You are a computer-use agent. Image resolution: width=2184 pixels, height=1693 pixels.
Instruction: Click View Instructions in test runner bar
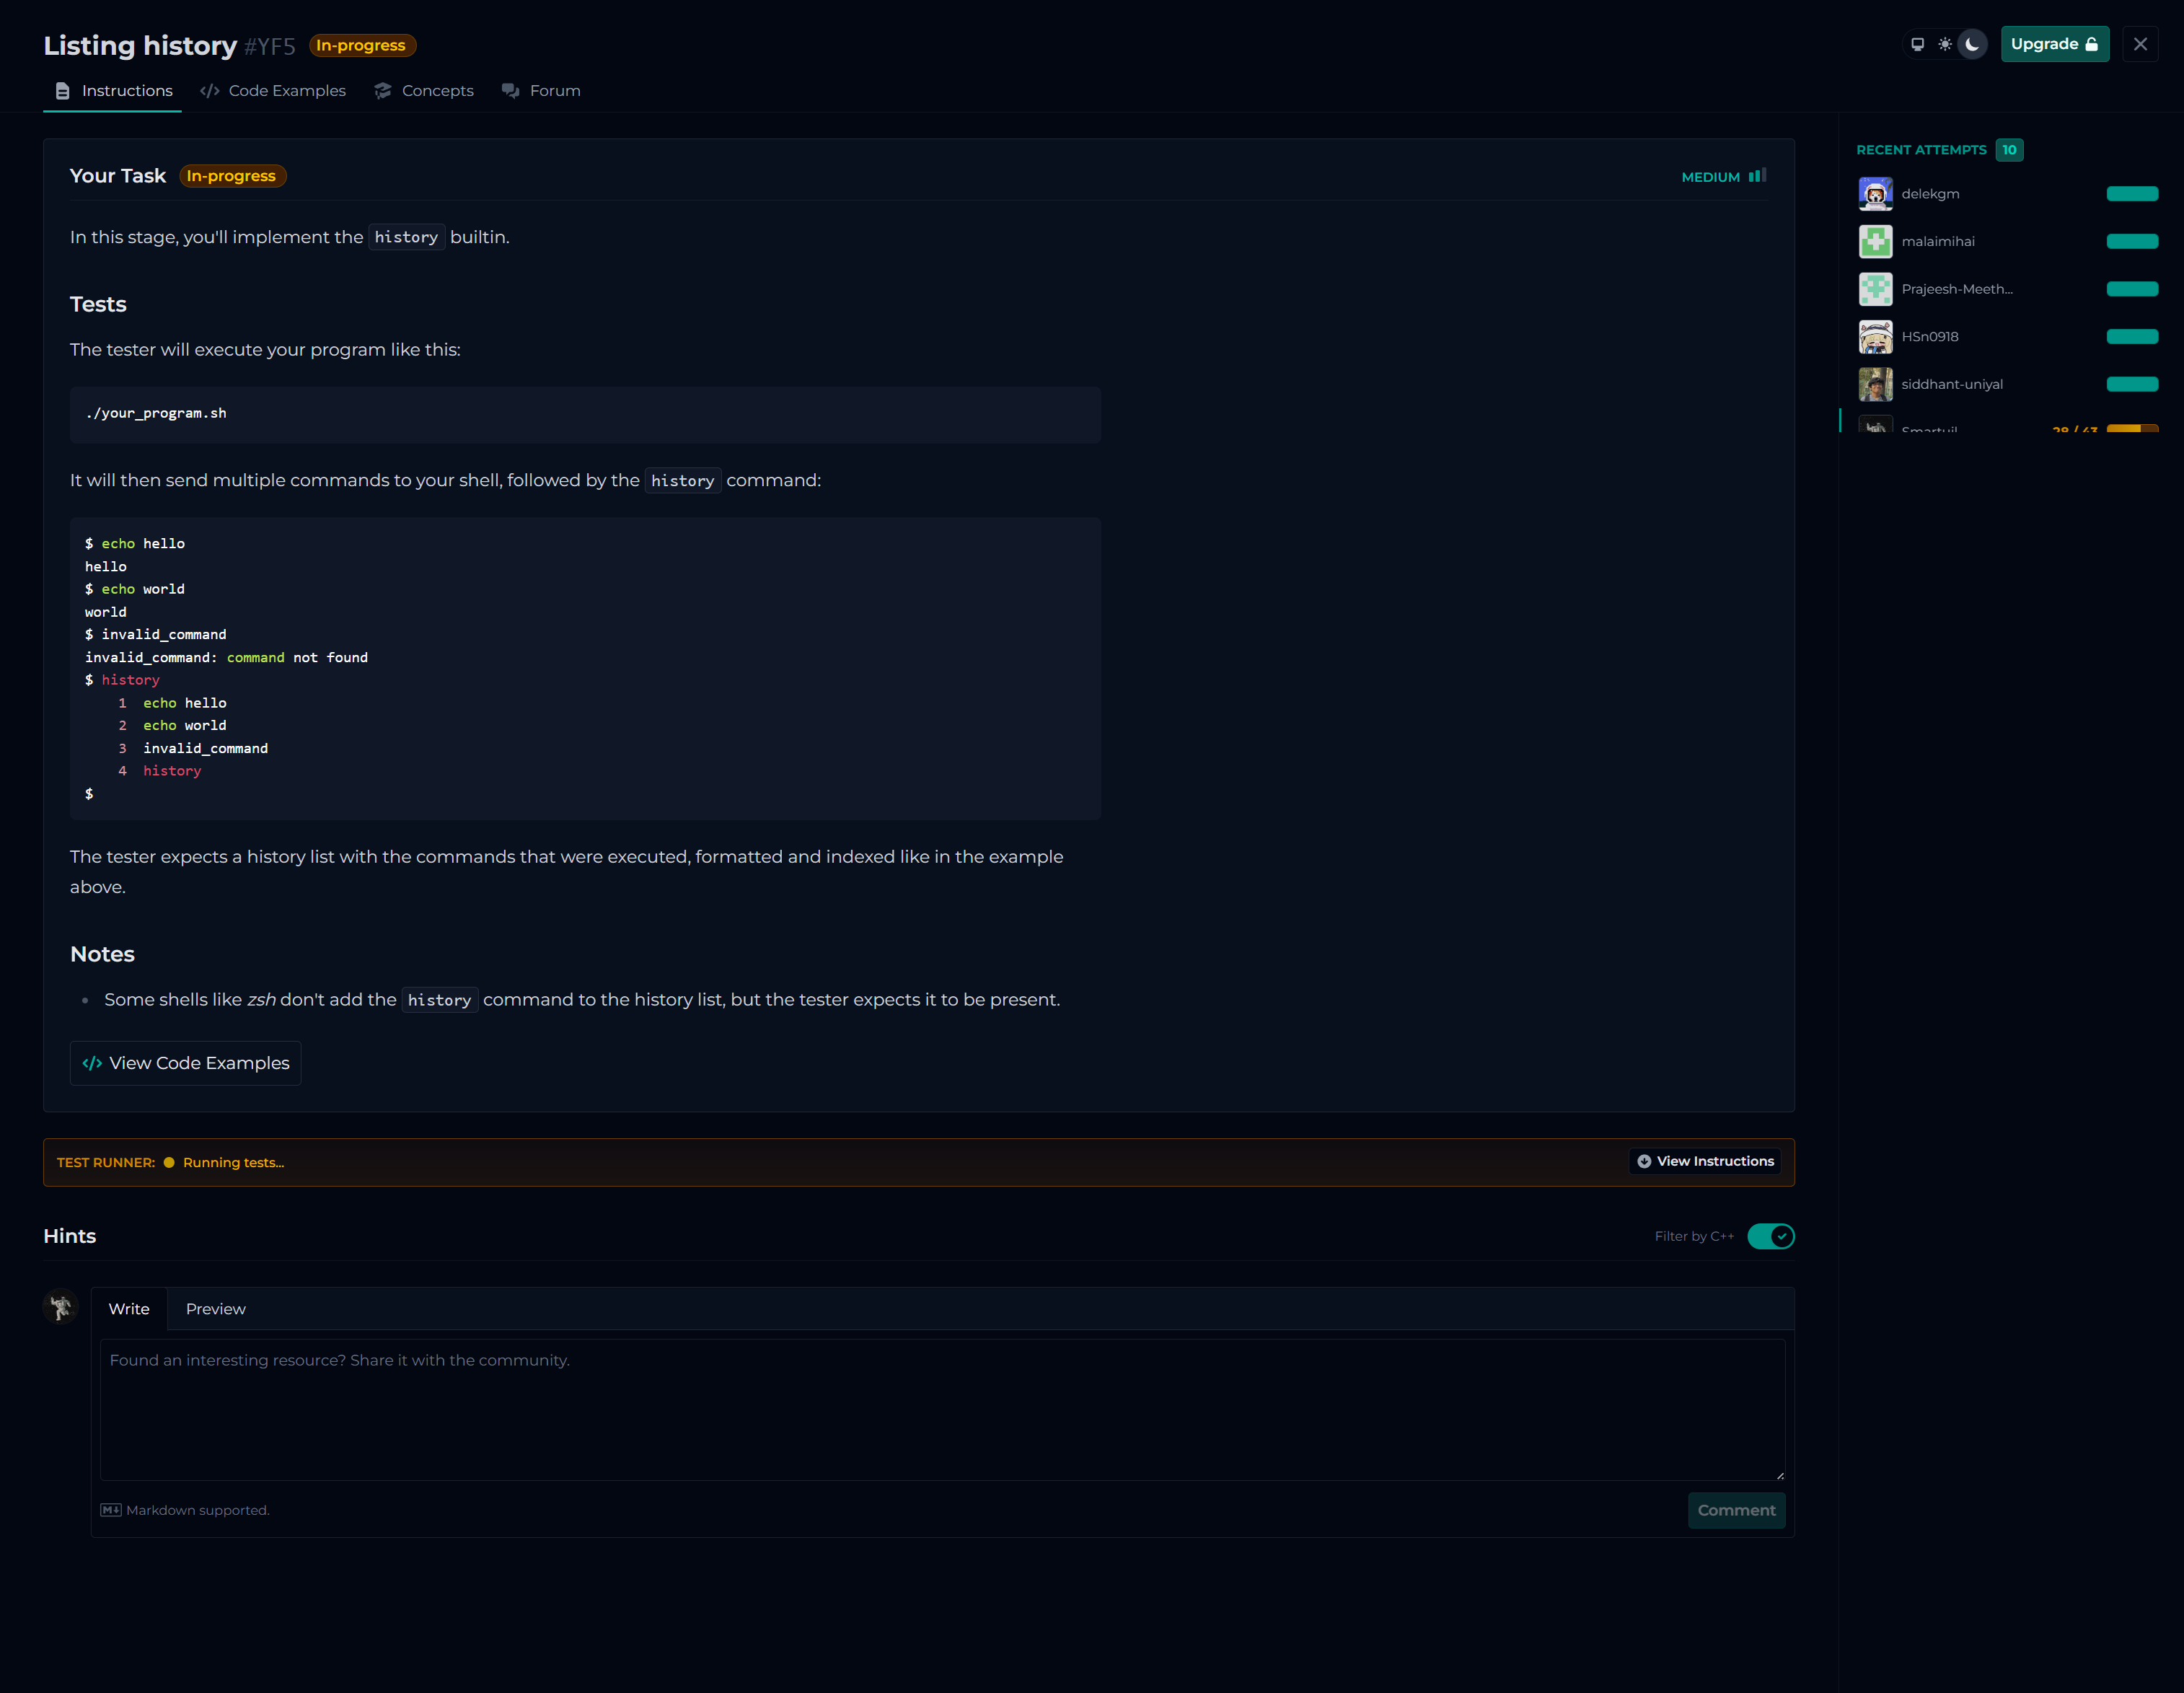pyautogui.click(x=1705, y=1161)
